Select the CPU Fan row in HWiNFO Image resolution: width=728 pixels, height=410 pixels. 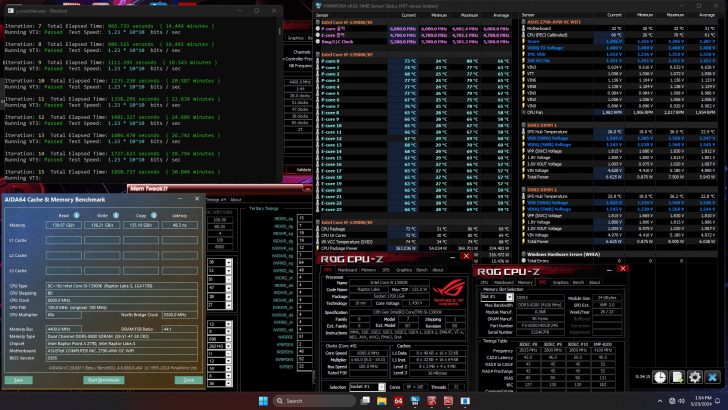click(619, 112)
